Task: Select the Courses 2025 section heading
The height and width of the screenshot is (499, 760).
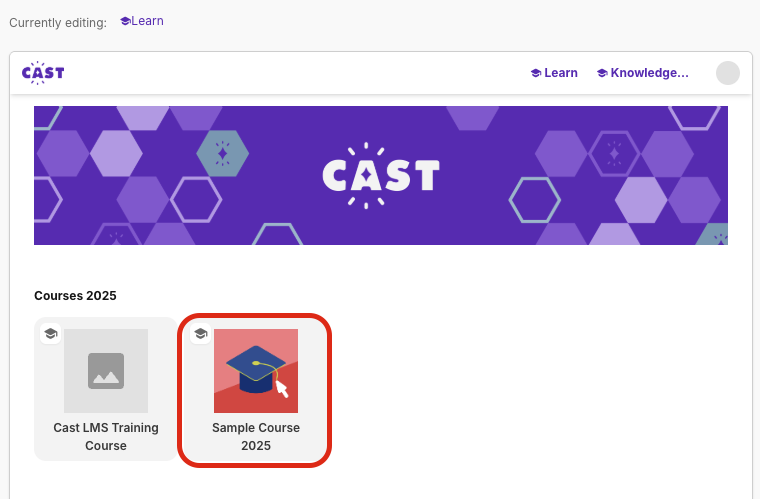Action: [75, 296]
